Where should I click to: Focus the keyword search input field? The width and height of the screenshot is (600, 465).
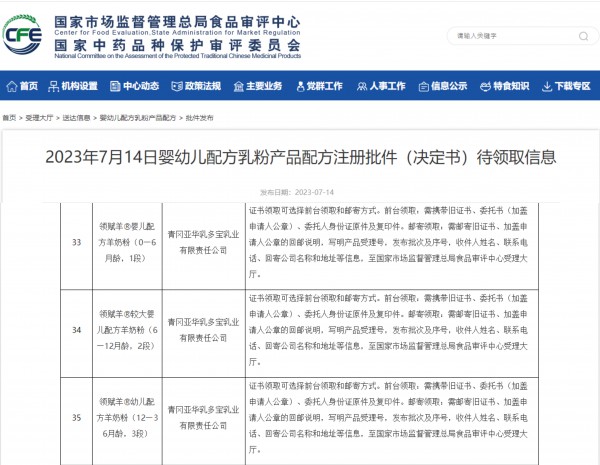click(x=522, y=36)
